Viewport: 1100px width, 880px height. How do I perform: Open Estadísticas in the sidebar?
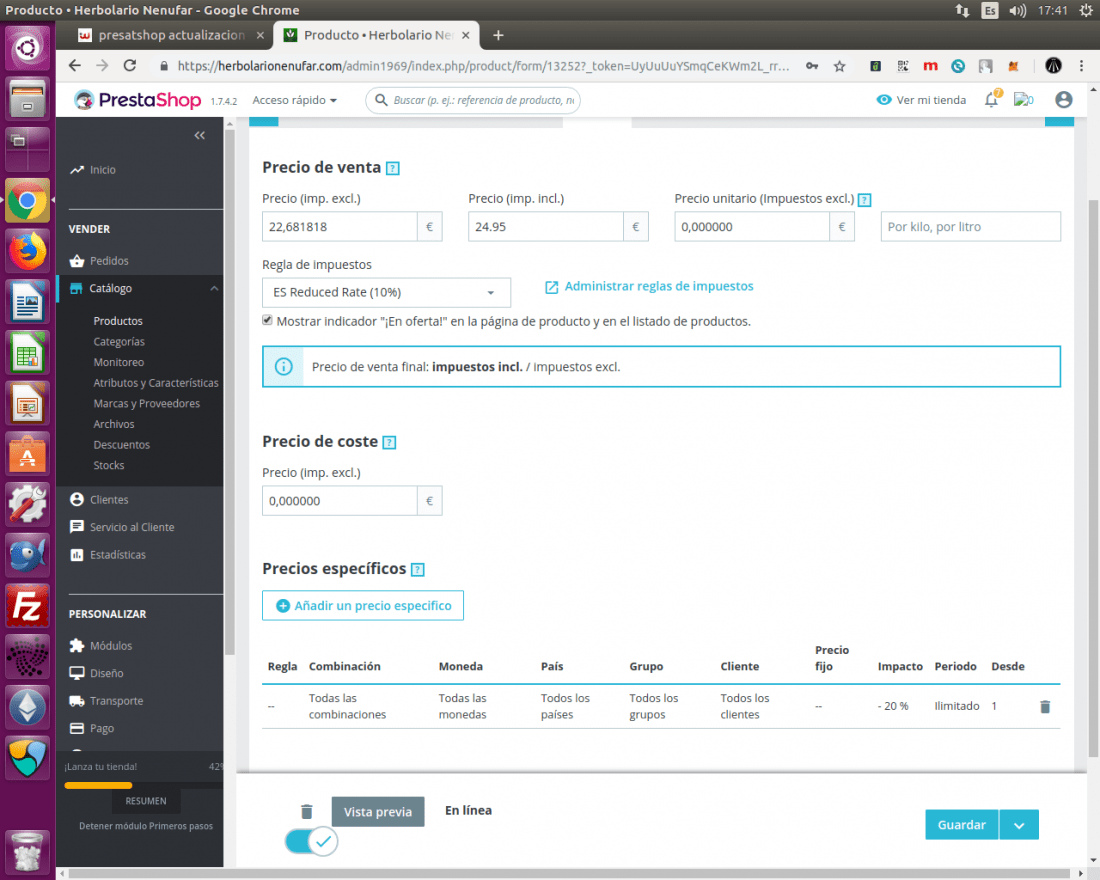click(117, 555)
